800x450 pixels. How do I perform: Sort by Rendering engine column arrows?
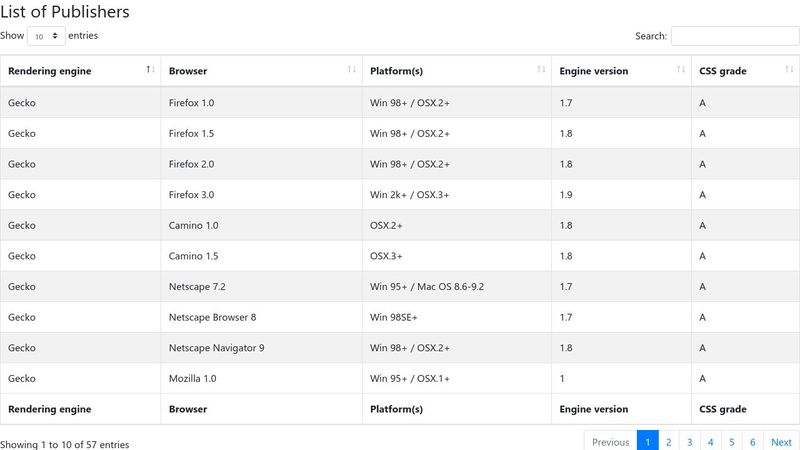click(150, 69)
